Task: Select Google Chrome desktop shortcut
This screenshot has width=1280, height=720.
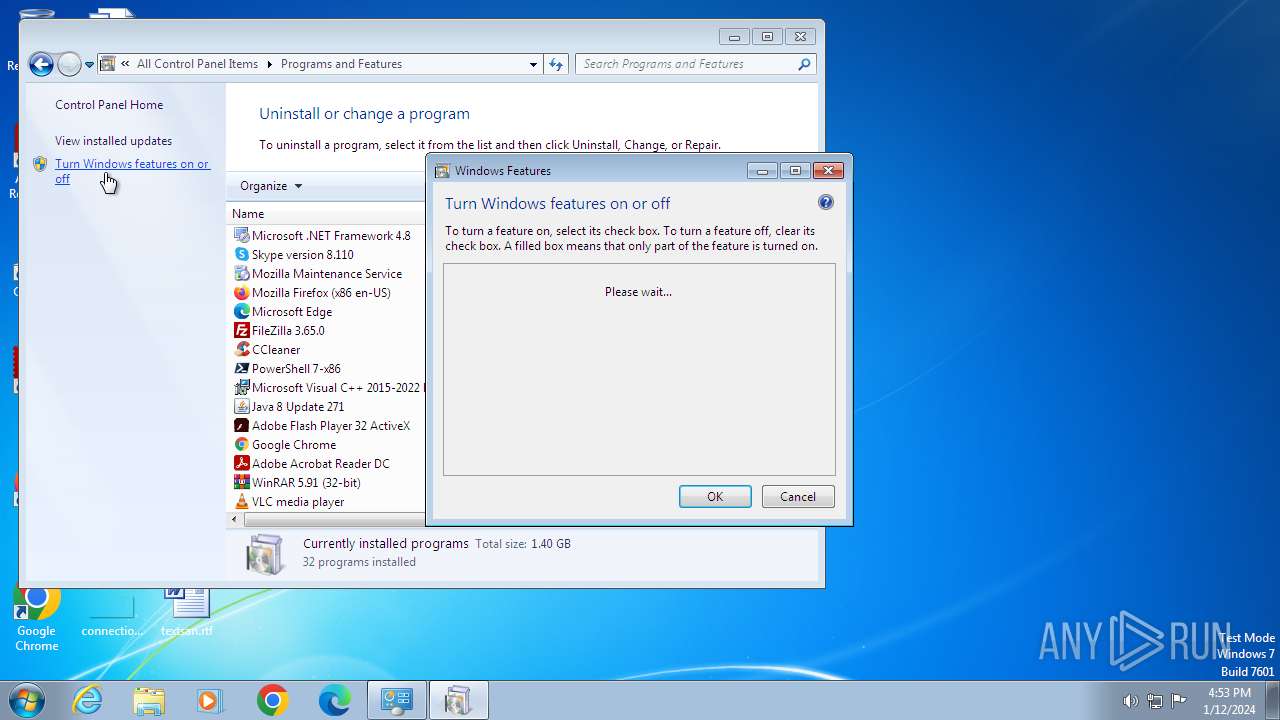Action: pyautogui.click(x=36, y=617)
